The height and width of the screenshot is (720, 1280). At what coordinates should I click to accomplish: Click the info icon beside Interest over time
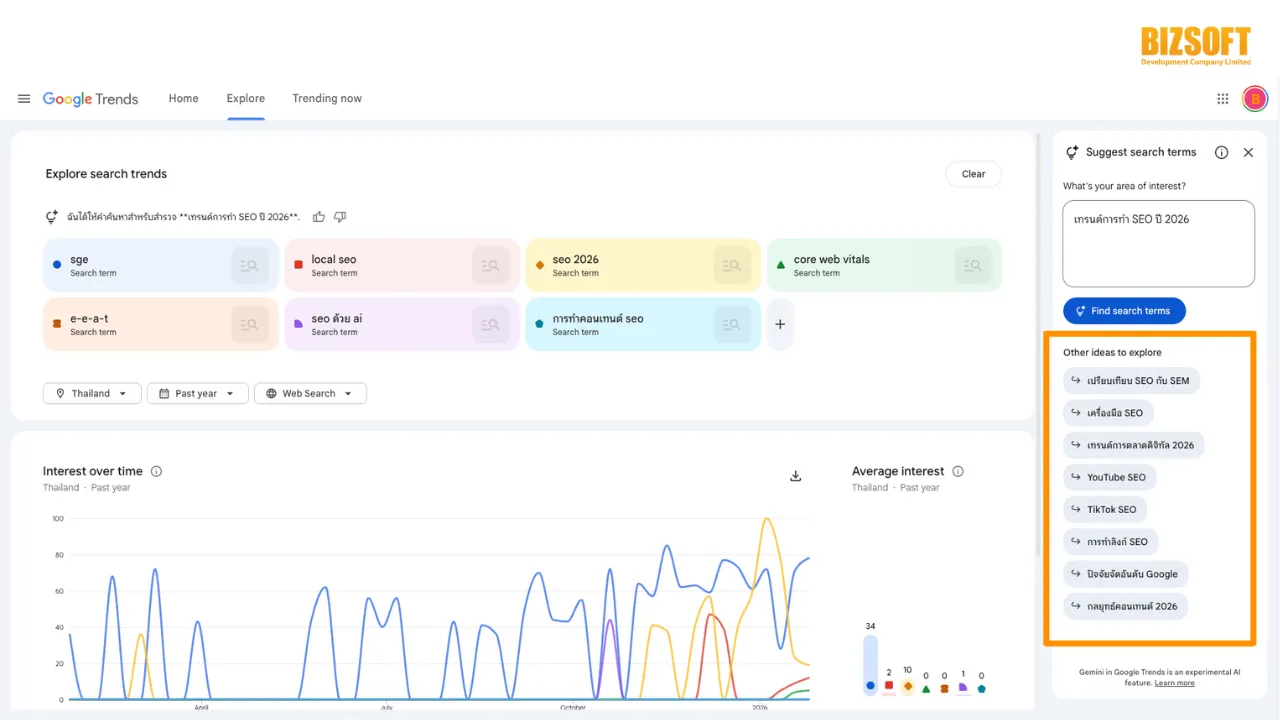pyautogui.click(x=156, y=471)
